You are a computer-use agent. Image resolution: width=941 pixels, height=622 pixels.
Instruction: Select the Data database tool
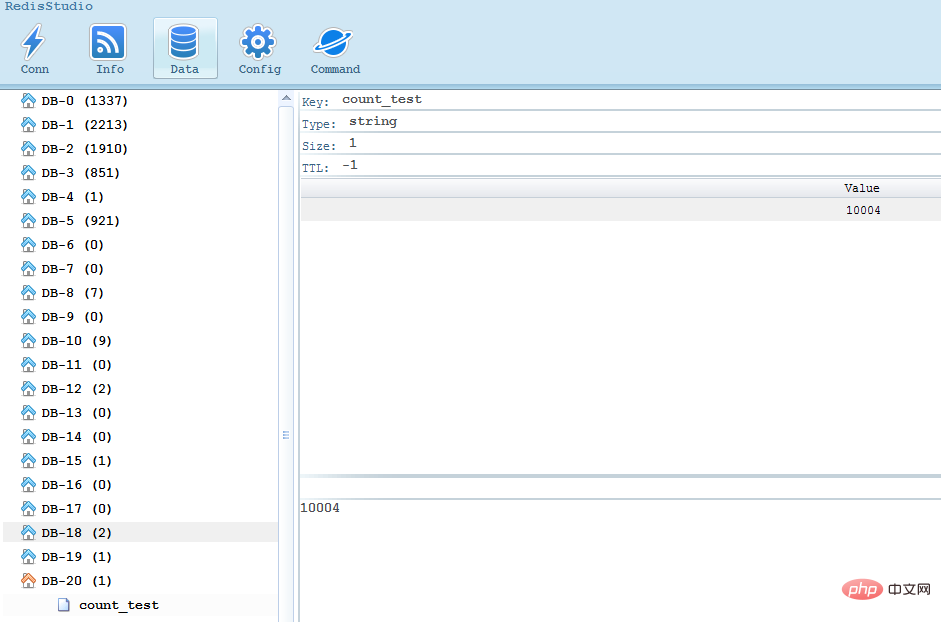click(185, 49)
